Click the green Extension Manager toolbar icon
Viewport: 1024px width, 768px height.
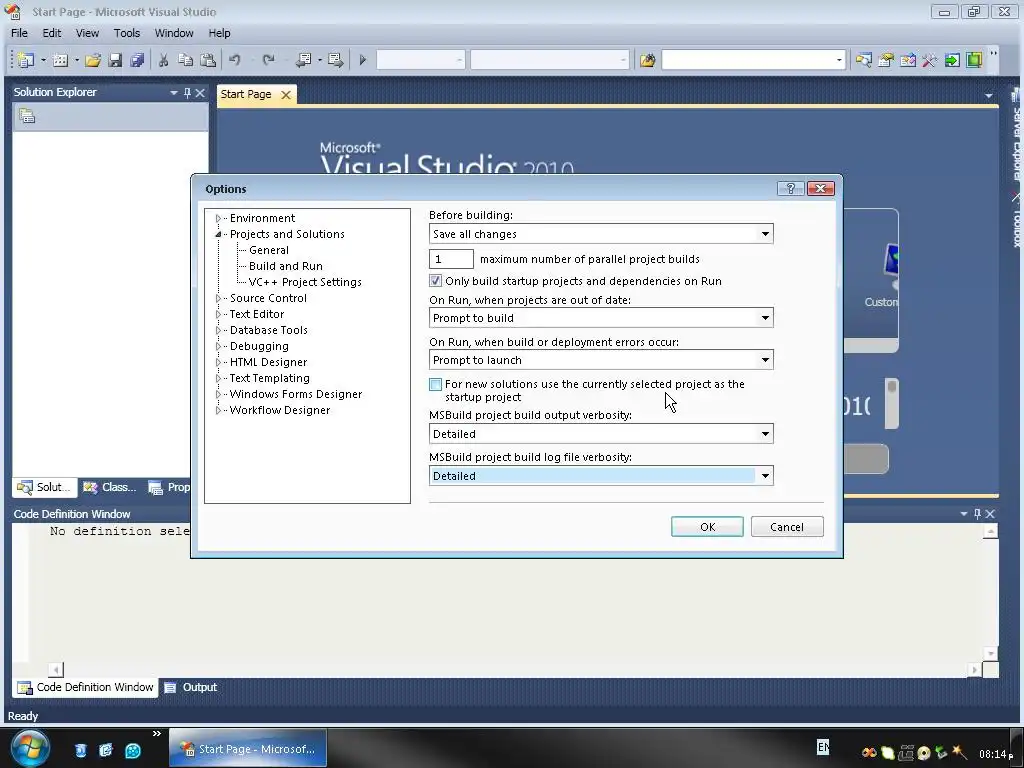coord(974,60)
